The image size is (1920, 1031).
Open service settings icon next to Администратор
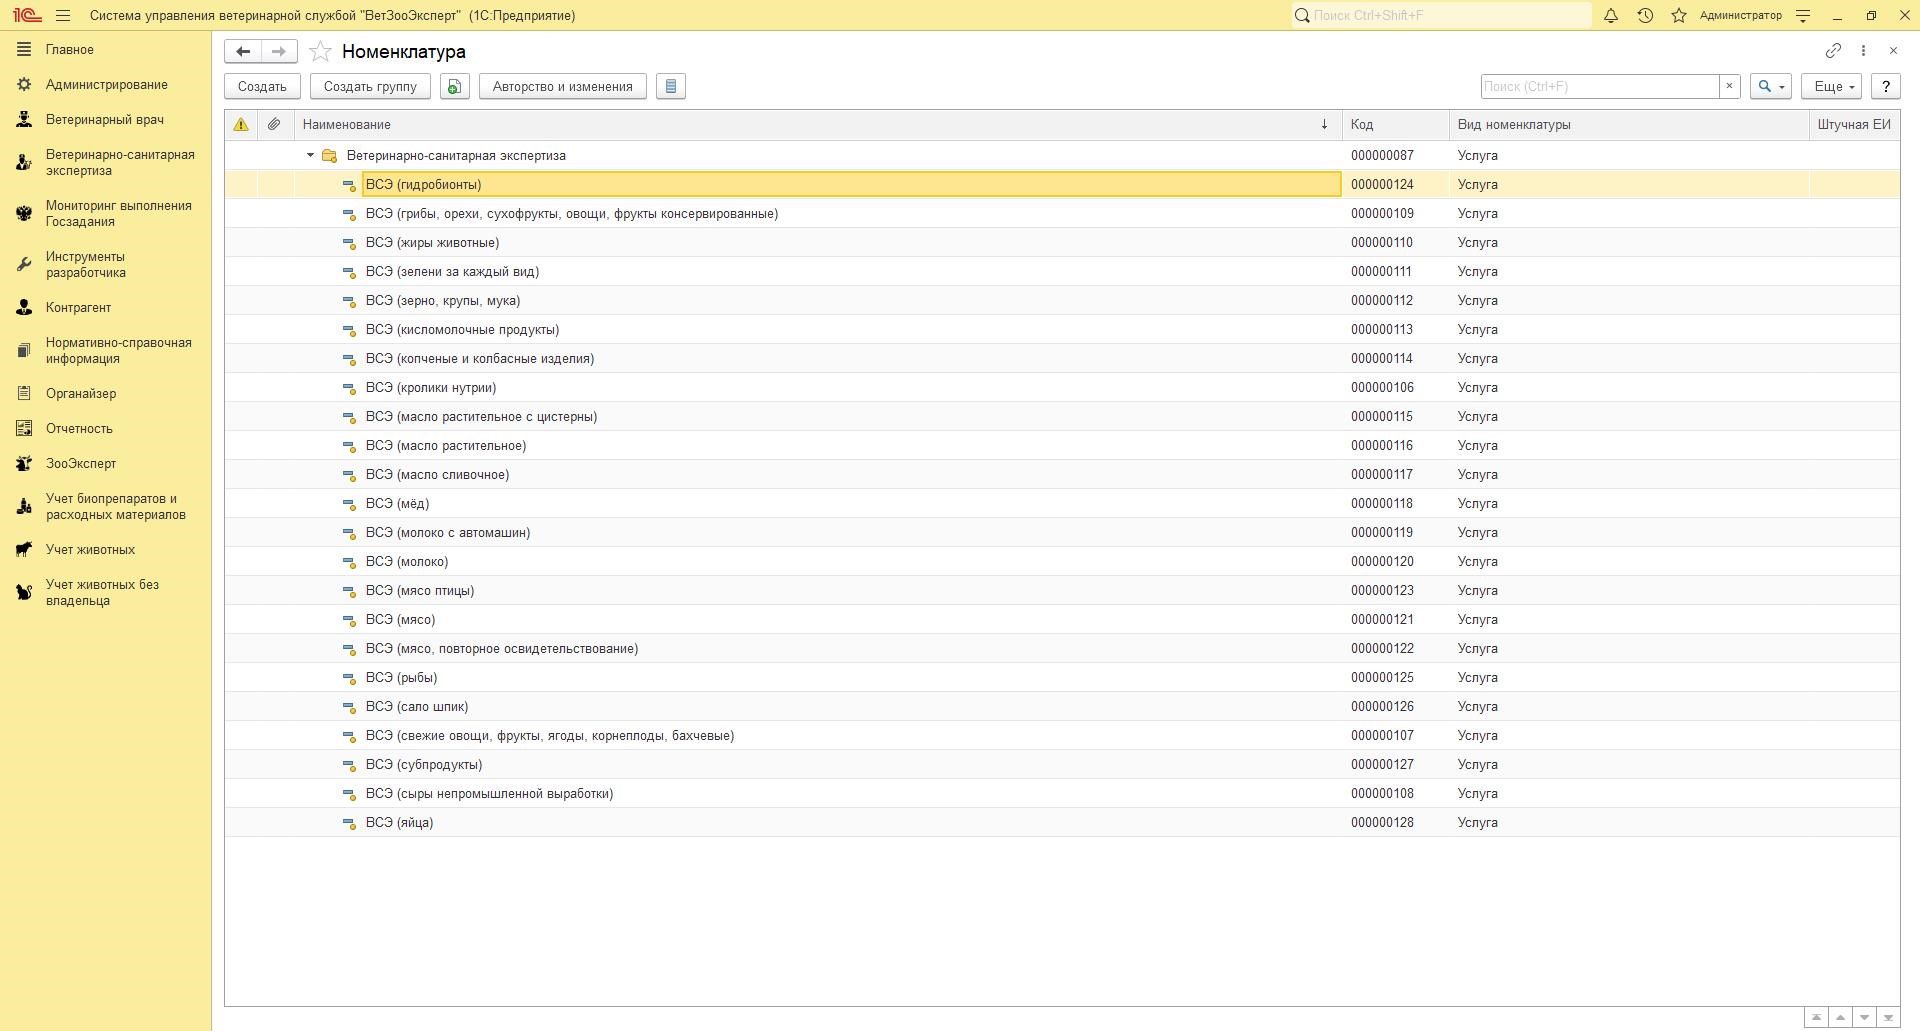tap(1803, 16)
